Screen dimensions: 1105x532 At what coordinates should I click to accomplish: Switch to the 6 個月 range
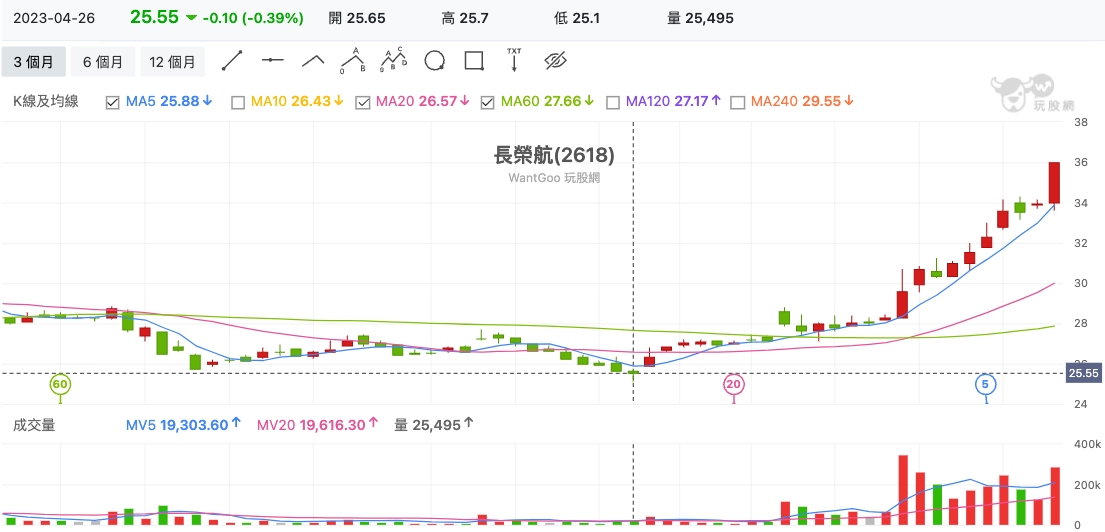[x=103, y=61]
